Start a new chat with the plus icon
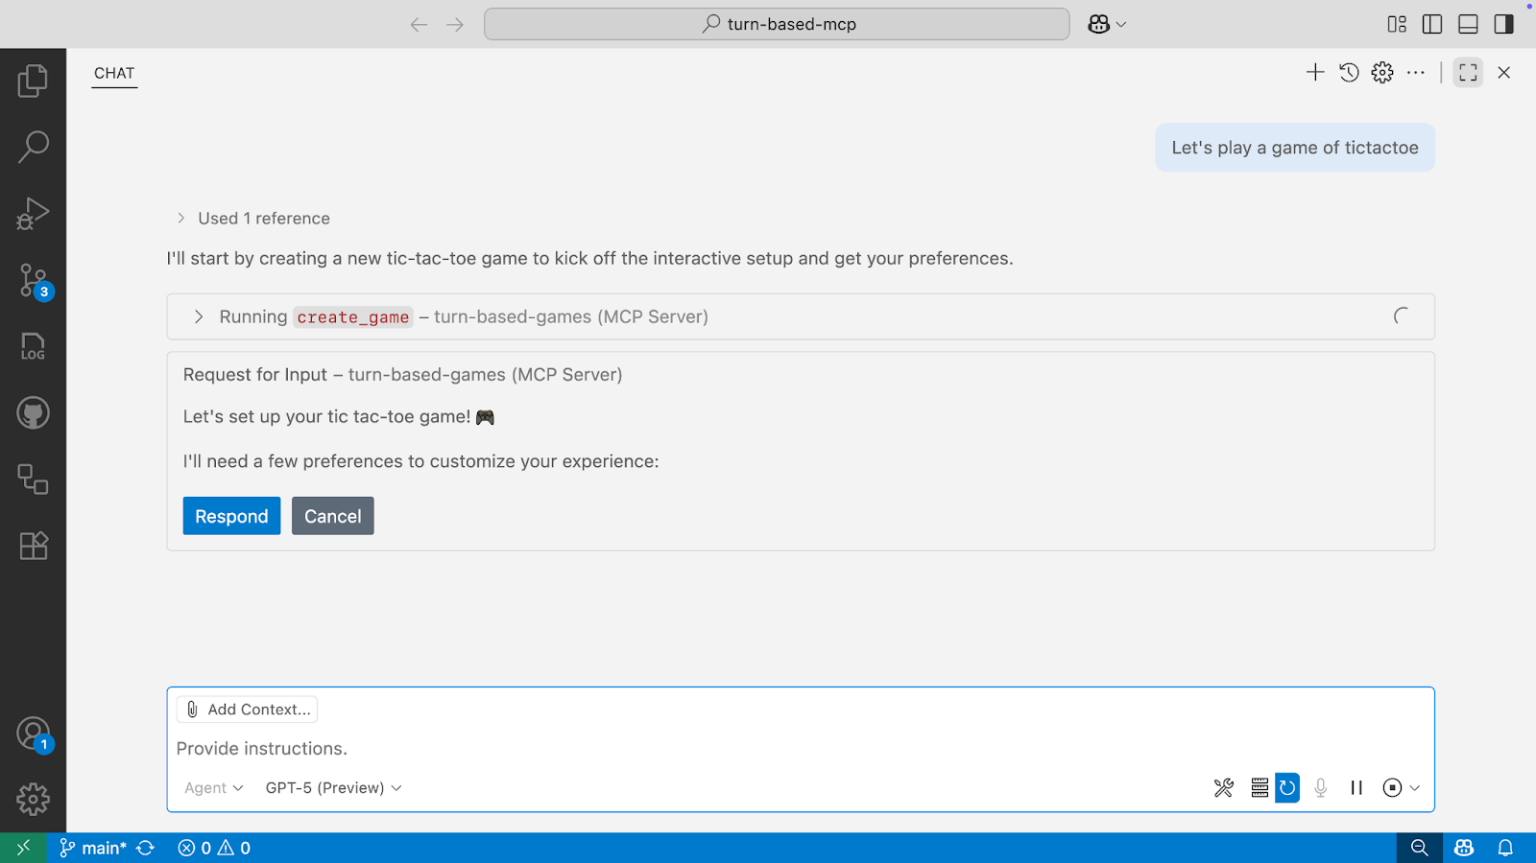Screen dimensions: 1536x863 1315,72
